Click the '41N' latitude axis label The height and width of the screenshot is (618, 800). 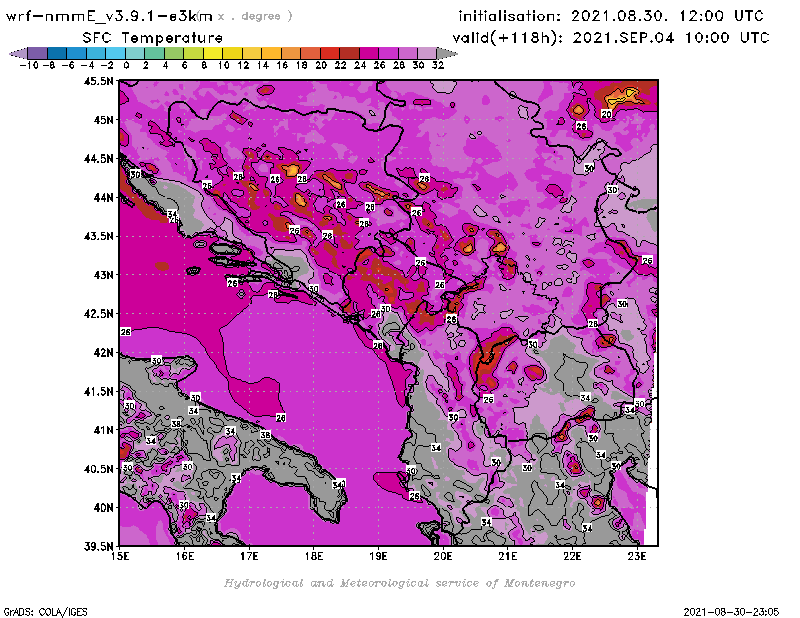(x=103, y=430)
